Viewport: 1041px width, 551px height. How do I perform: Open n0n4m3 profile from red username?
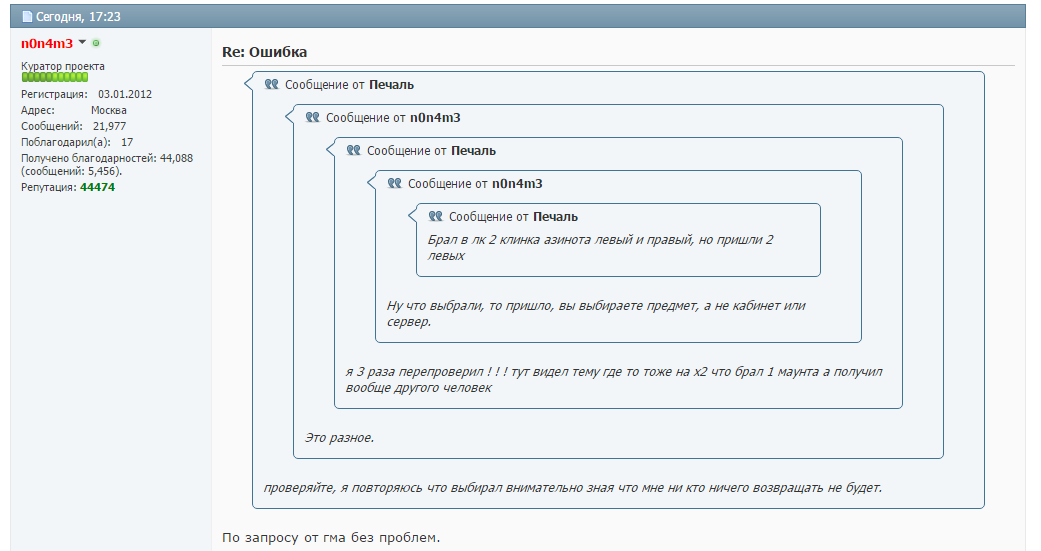tap(47, 43)
